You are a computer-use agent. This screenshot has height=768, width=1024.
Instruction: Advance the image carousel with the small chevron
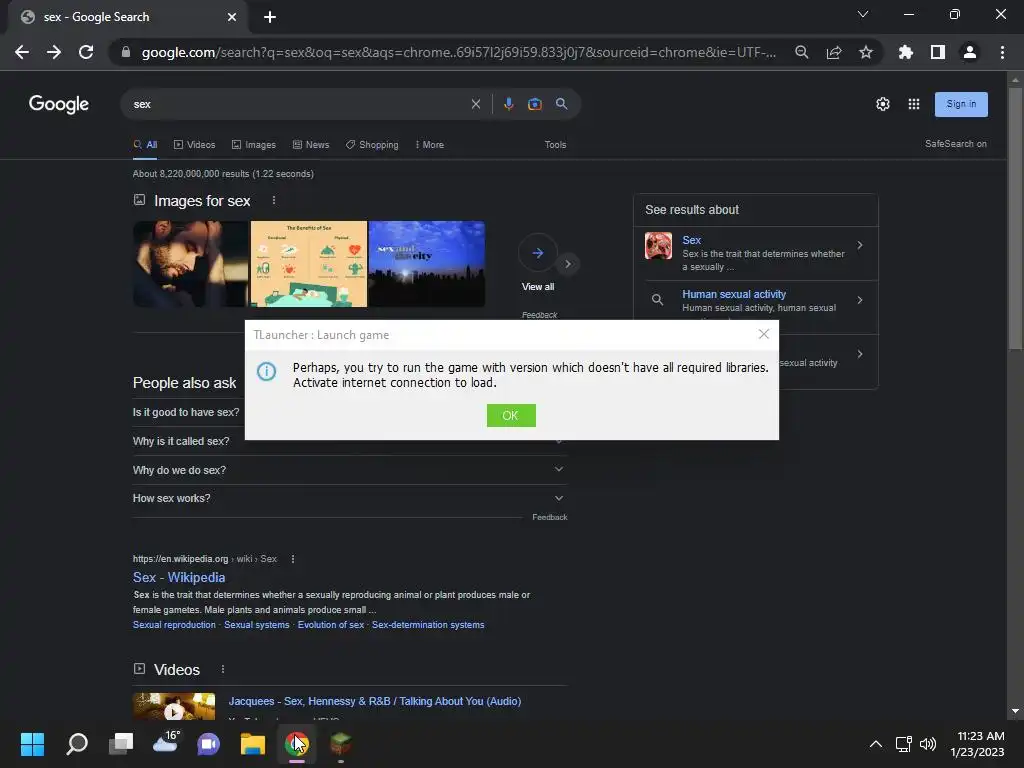[568, 264]
